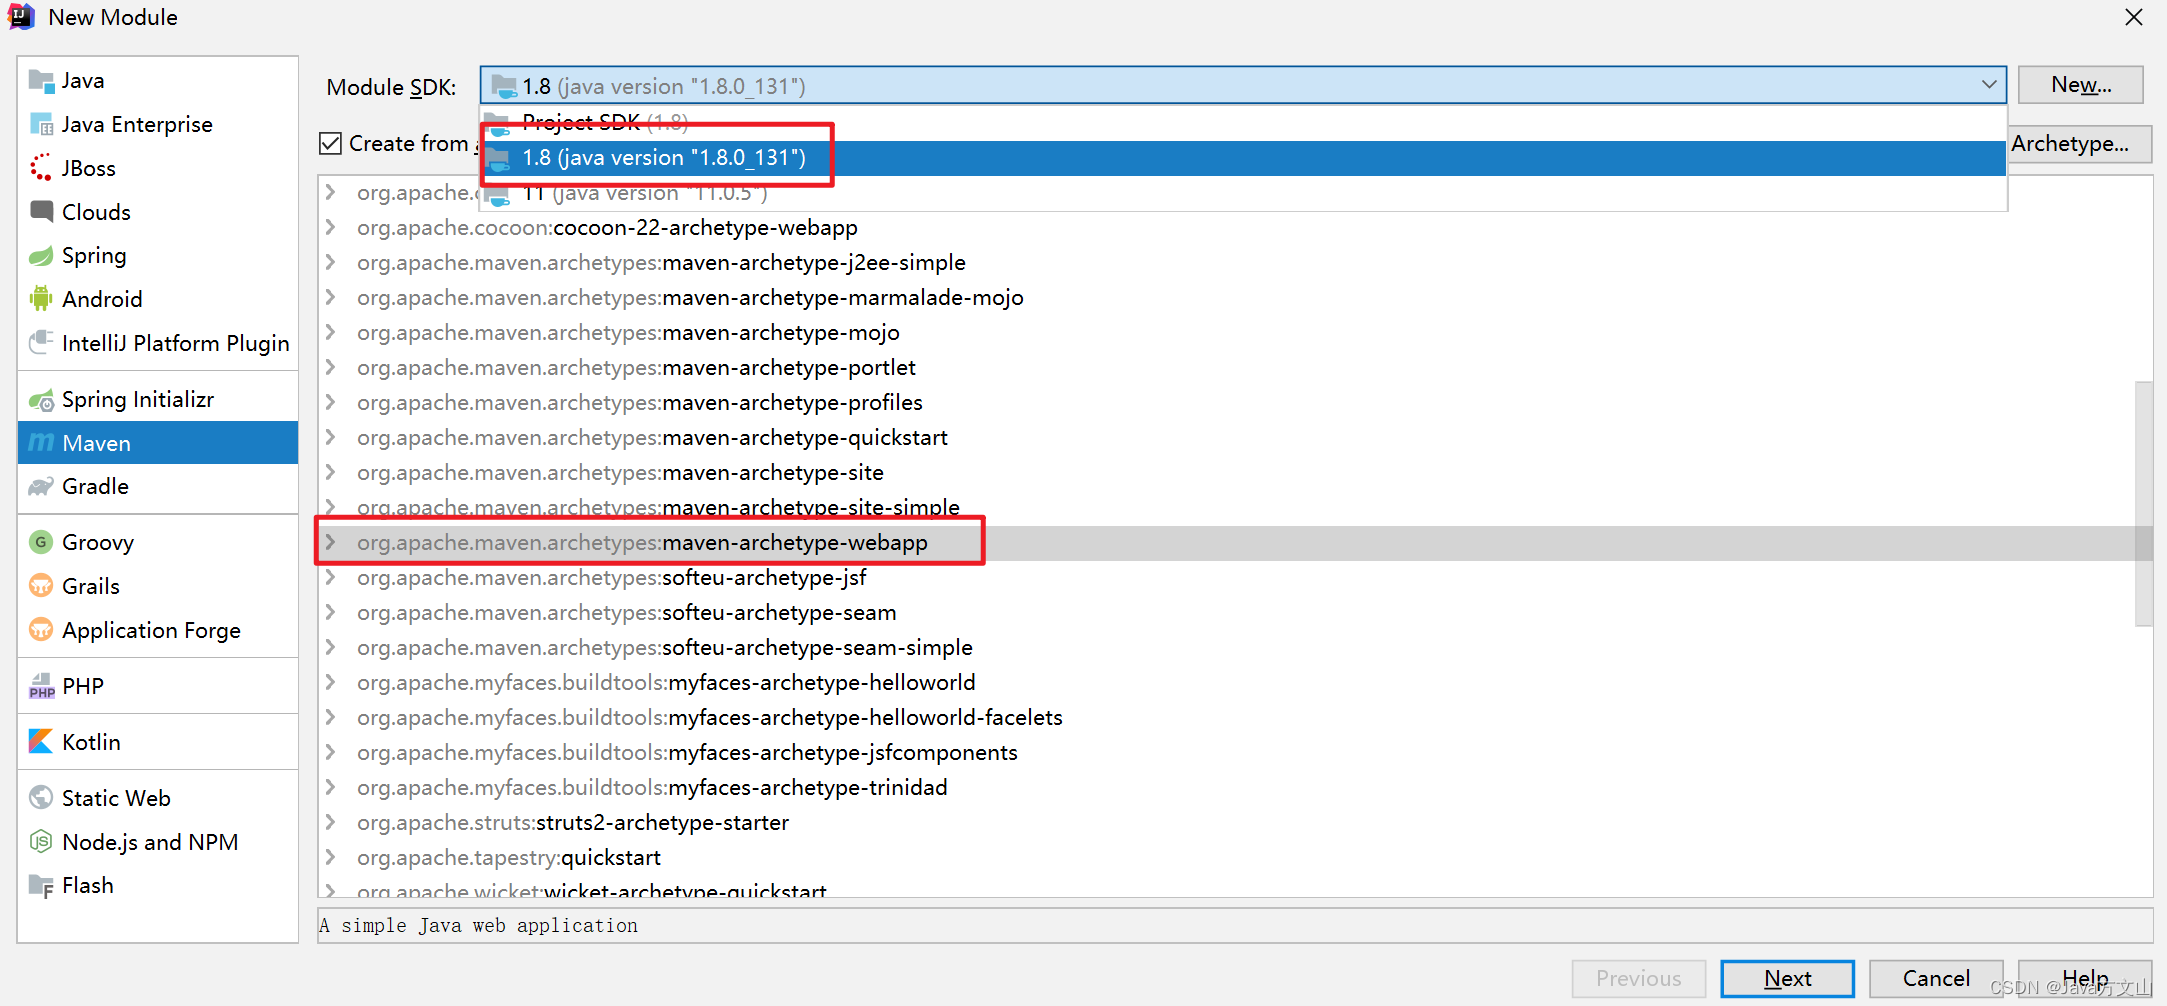The height and width of the screenshot is (1006, 2167).
Task: Click the disabled Previous button
Action: coord(1638,979)
